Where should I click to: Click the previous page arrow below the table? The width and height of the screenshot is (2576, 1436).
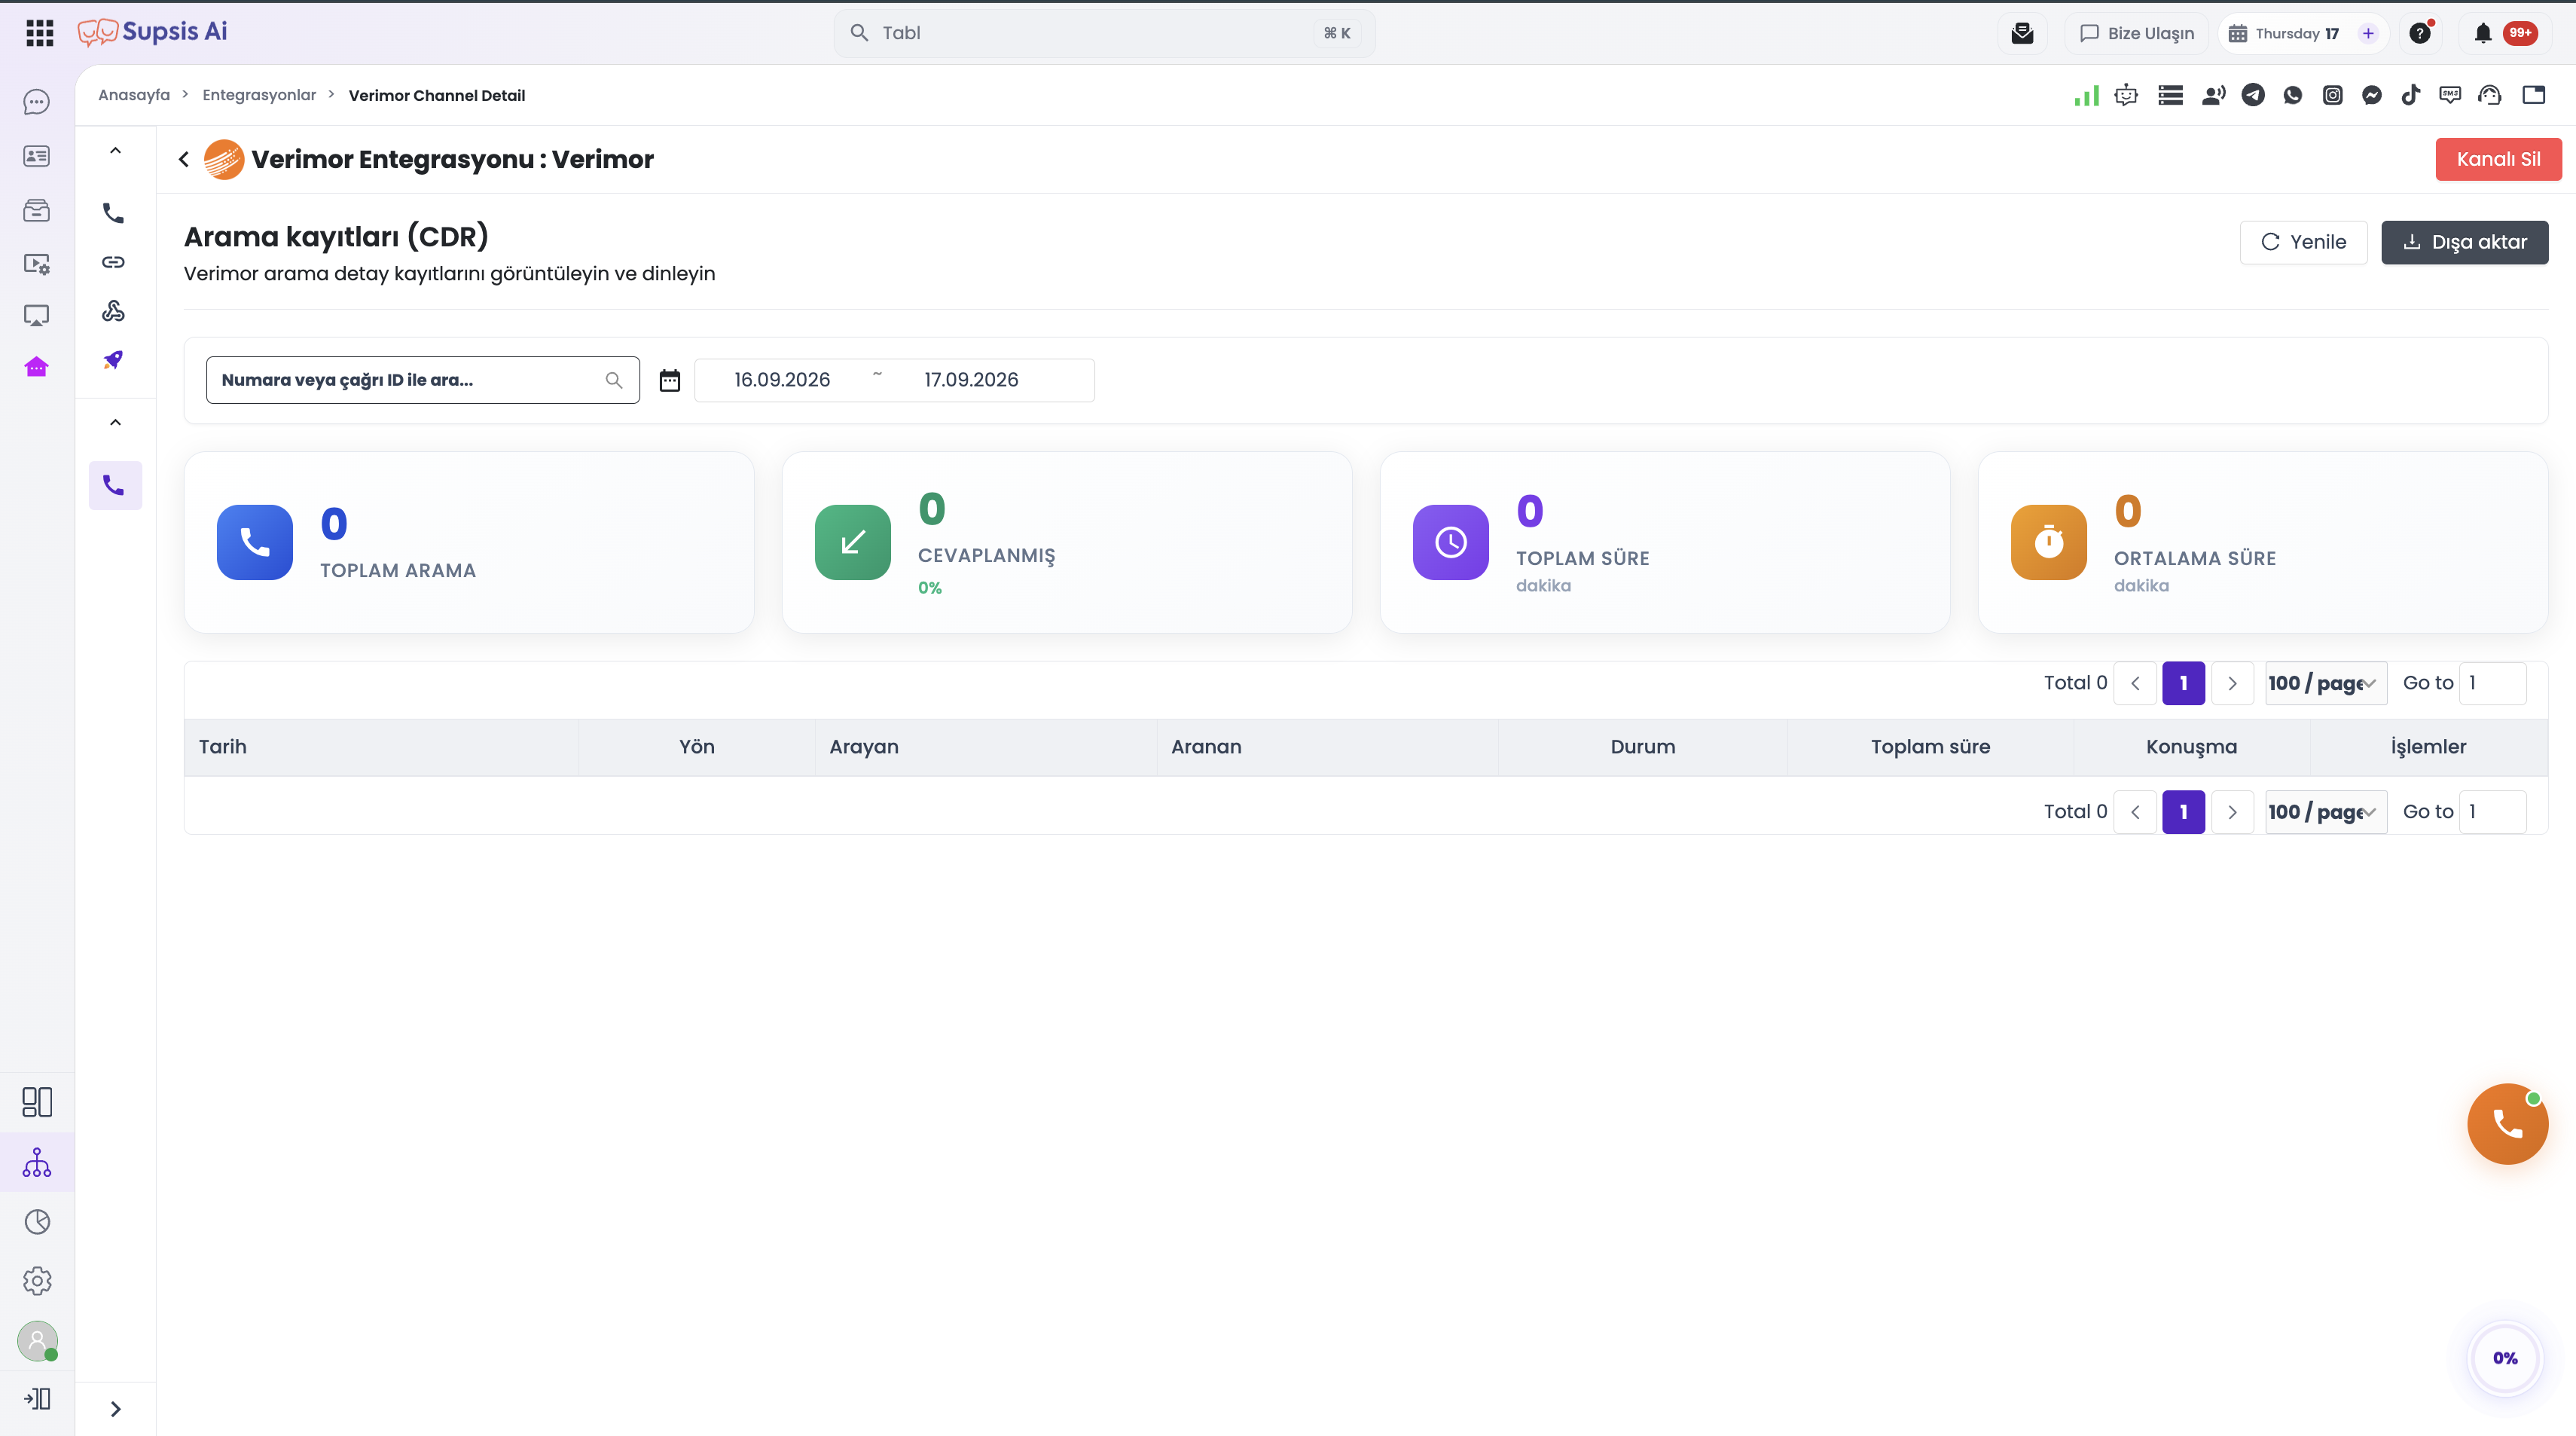[x=2135, y=812]
